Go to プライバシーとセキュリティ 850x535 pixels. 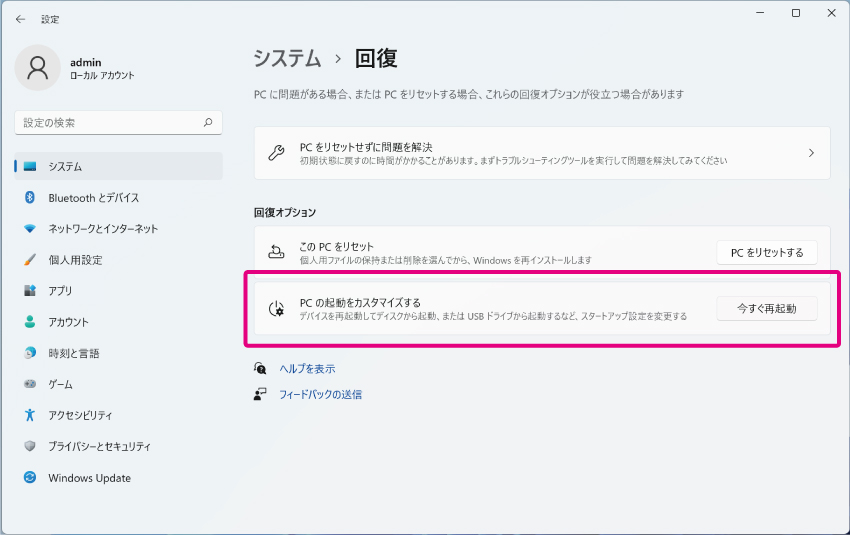click(x=118, y=446)
